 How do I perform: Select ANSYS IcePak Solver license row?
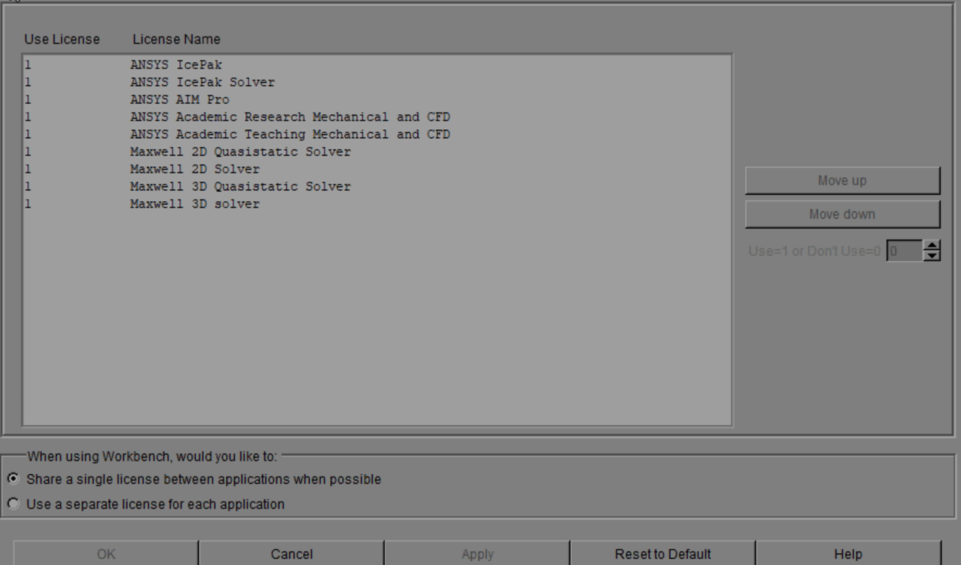click(x=377, y=82)
